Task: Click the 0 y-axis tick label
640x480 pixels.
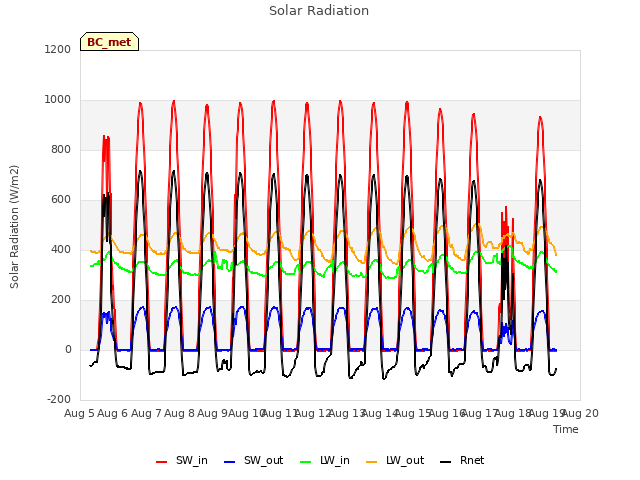Action: [68, 350]
